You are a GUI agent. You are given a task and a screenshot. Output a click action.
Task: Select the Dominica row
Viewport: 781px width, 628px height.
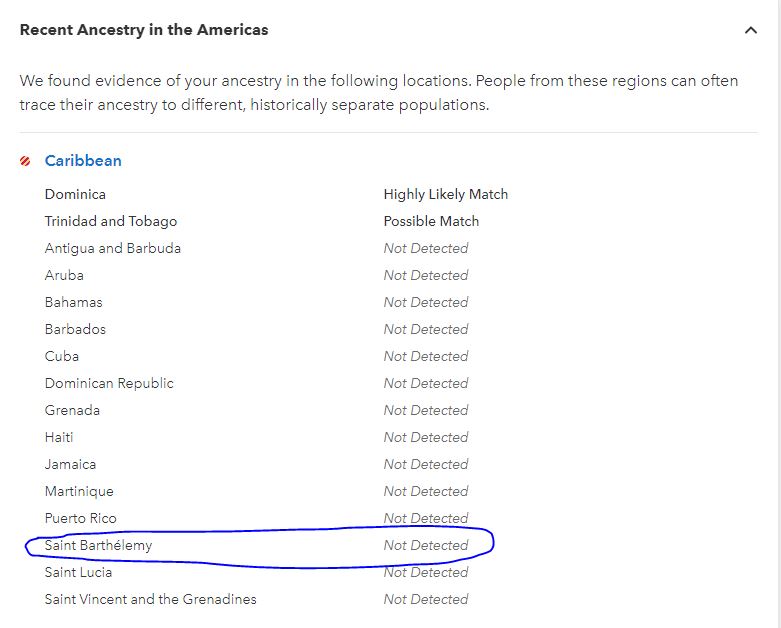[75, 194]
